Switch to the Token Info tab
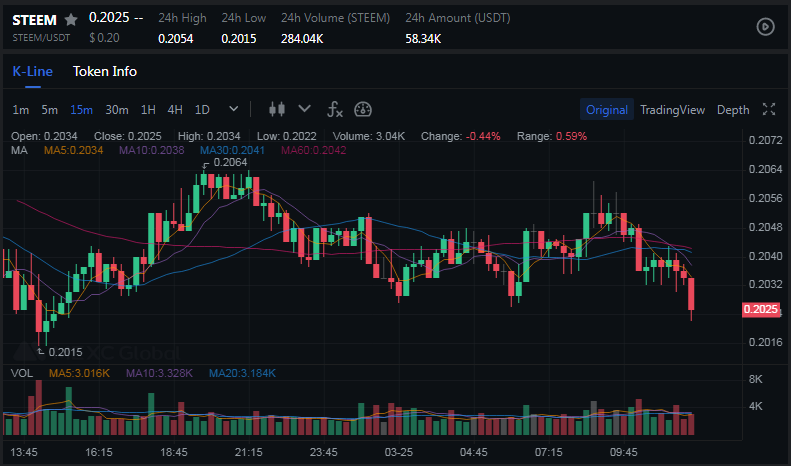This screenshot has height=466, width=791. (x=105, y=71)
